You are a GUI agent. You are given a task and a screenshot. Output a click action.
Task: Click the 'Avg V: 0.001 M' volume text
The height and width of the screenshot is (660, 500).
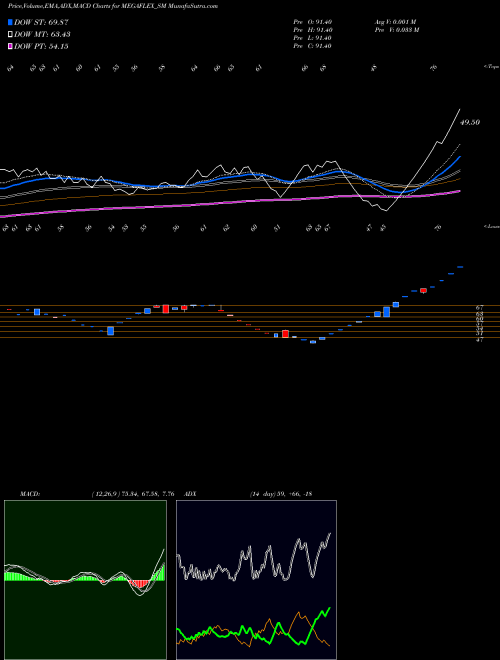click(x=395, y=22)
